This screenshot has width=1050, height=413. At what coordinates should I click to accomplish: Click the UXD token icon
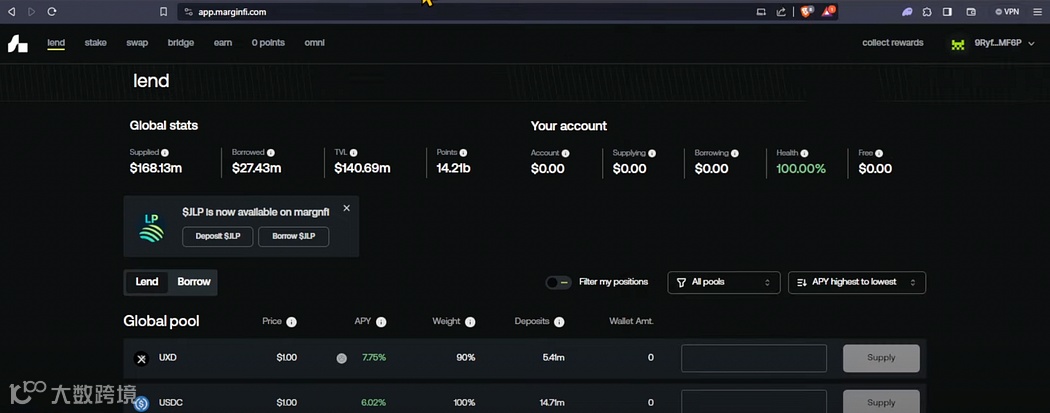pyautogui.click(x=141, y=359)
